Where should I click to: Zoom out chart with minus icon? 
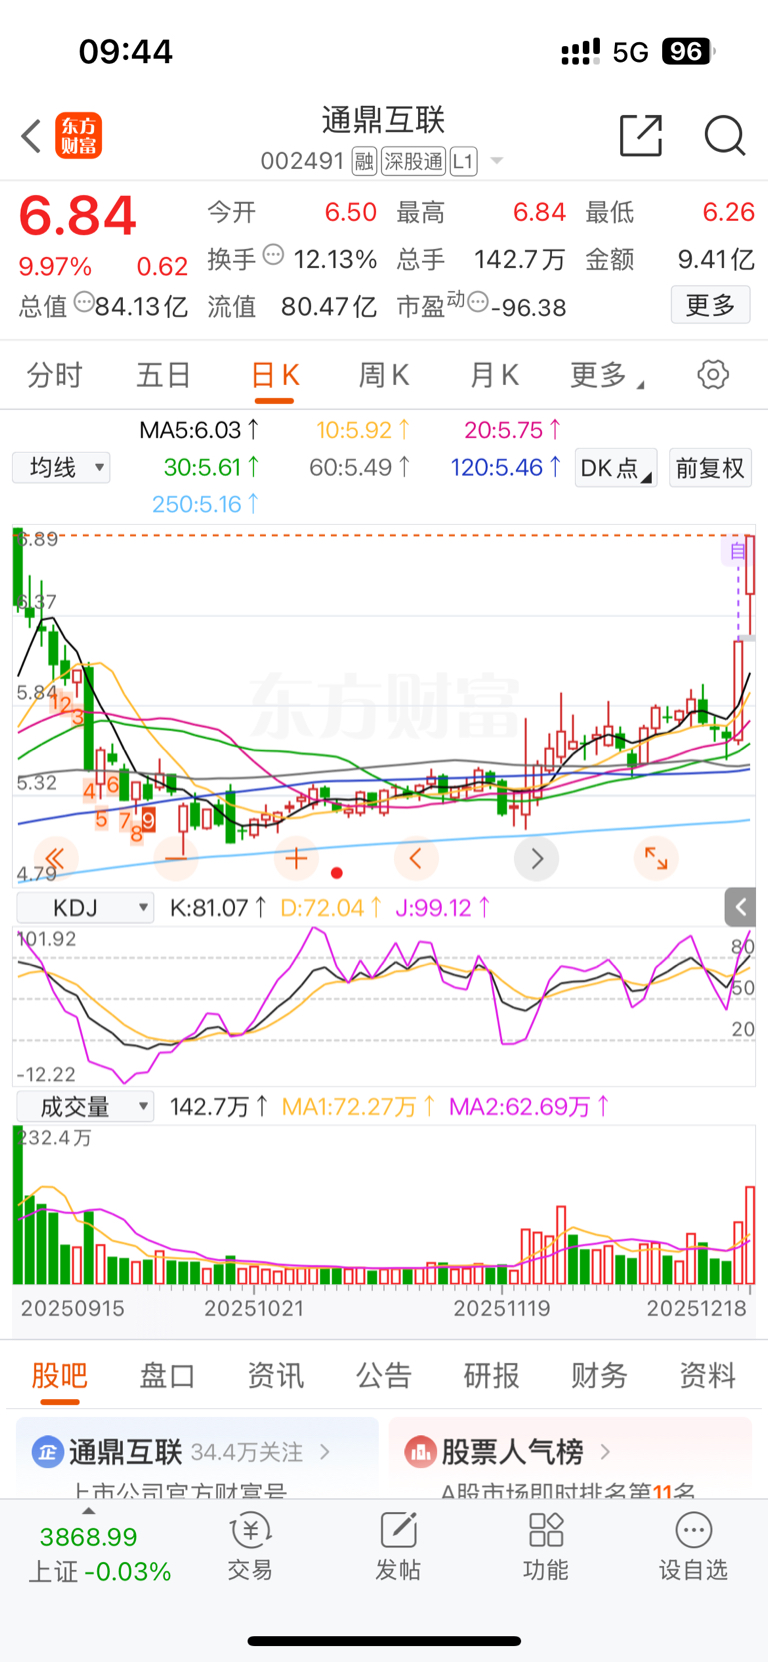click(x=176, y=858)
